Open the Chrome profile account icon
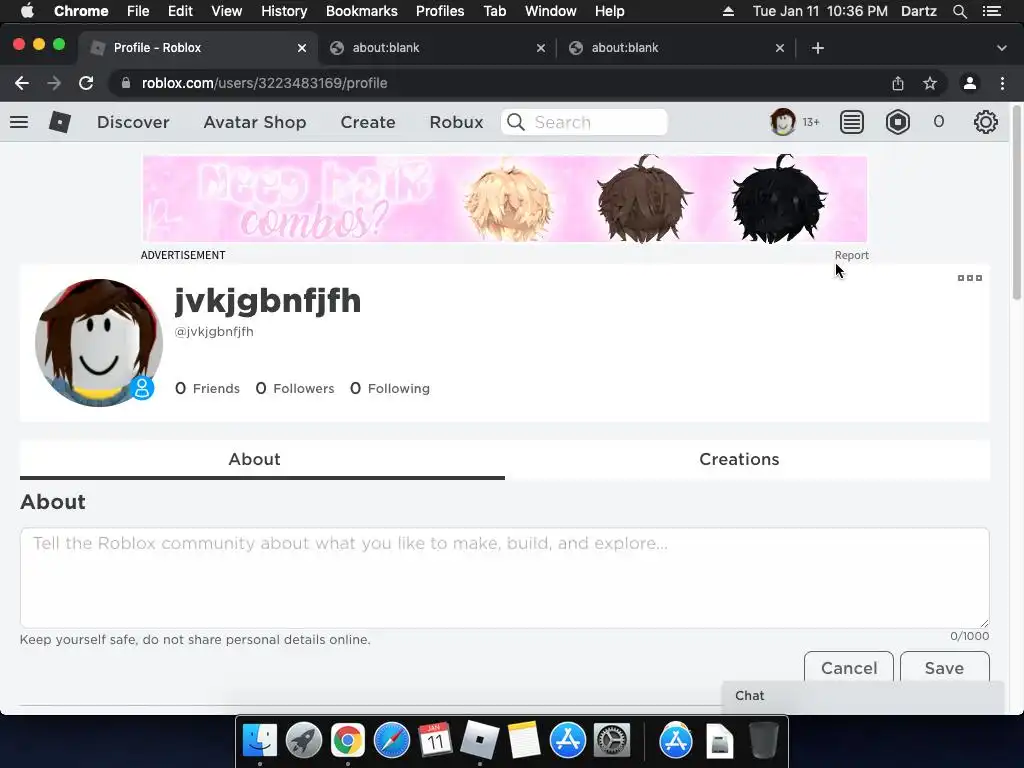 pyautogui.click(x=970, y=83)
